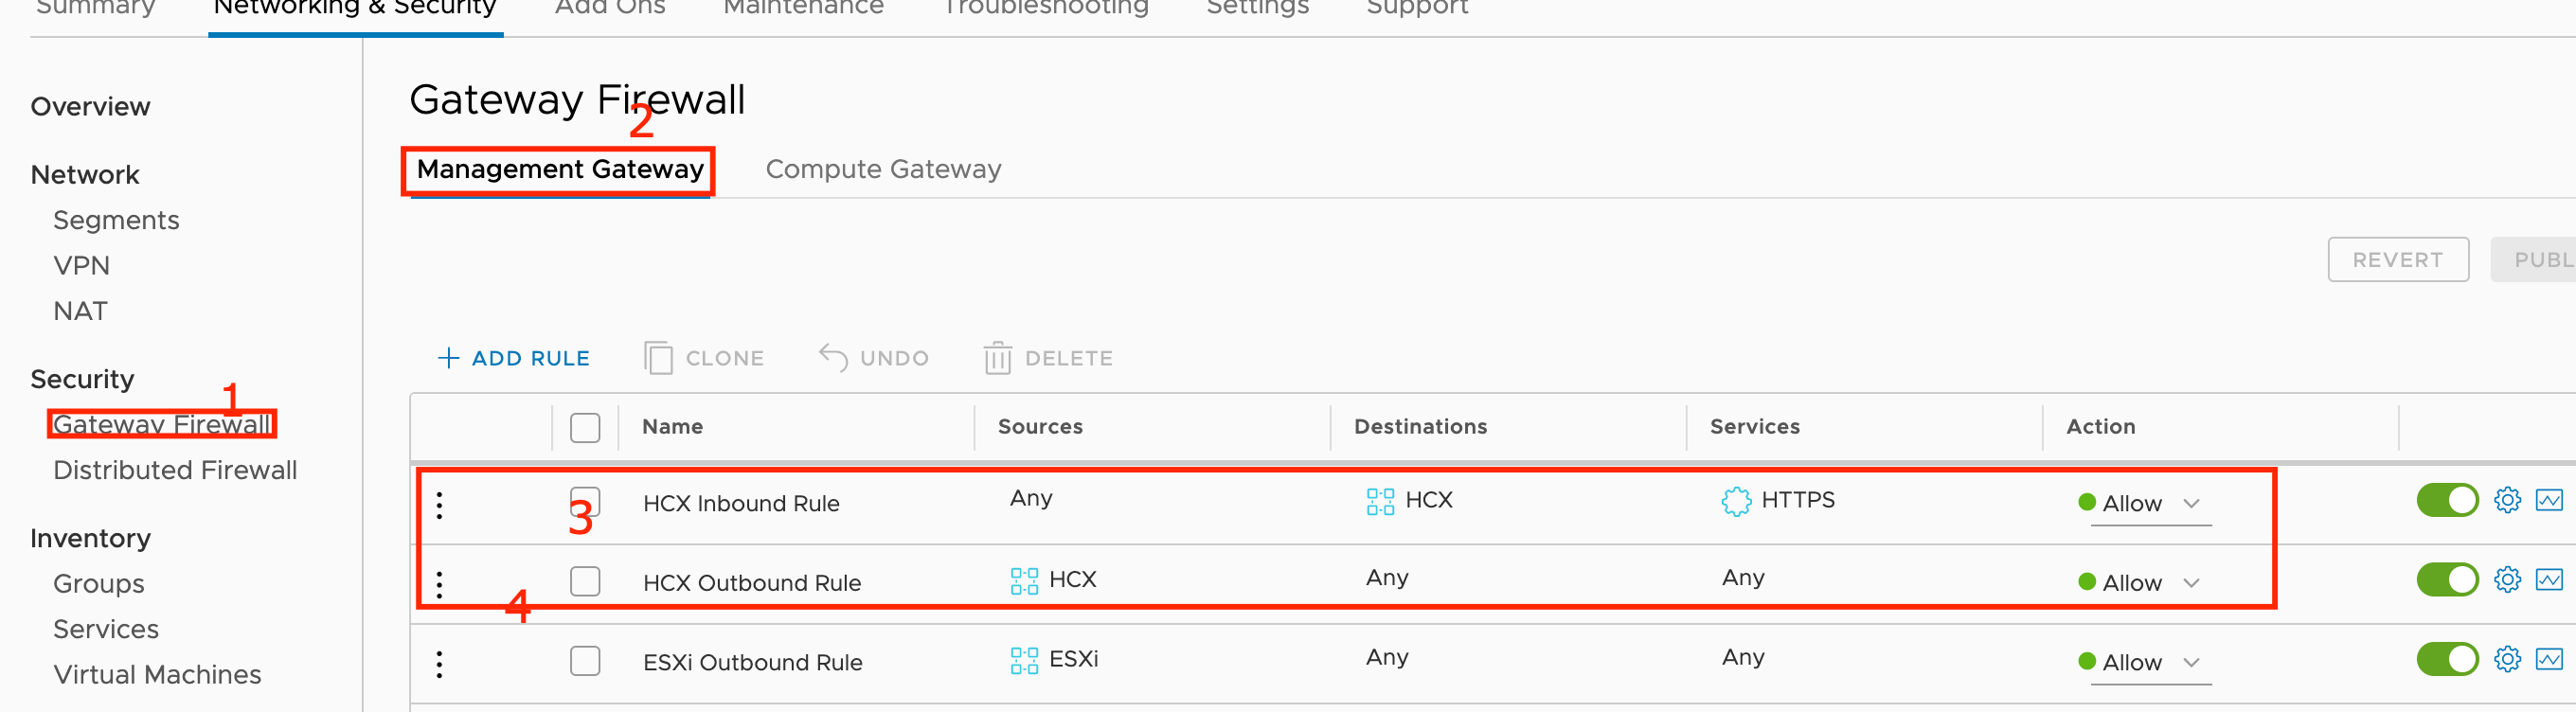The width and height of the screenshot is (2576, 712).
Task: Open Segments under Network
Action: pos(116,220)
